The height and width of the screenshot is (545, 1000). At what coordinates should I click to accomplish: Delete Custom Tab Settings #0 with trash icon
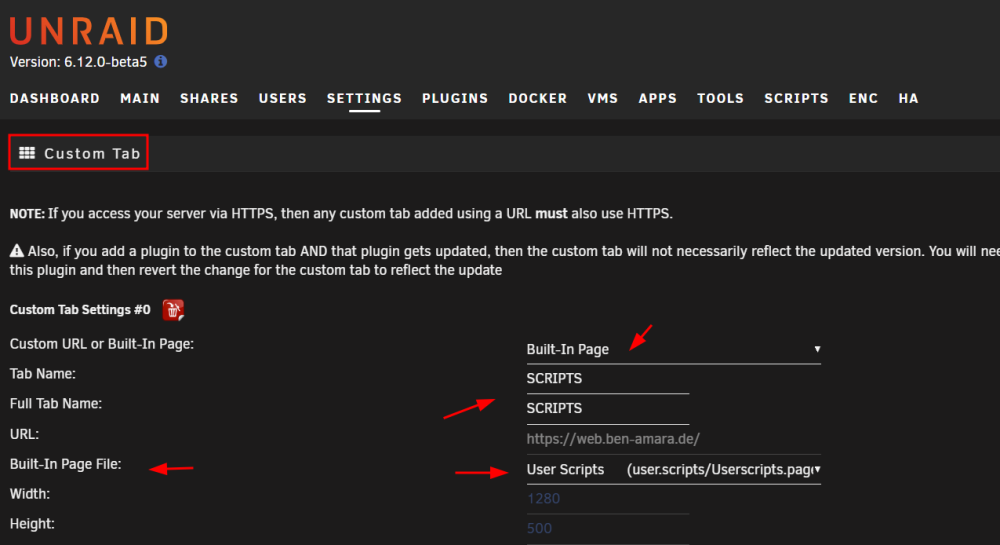pos(173,310)
